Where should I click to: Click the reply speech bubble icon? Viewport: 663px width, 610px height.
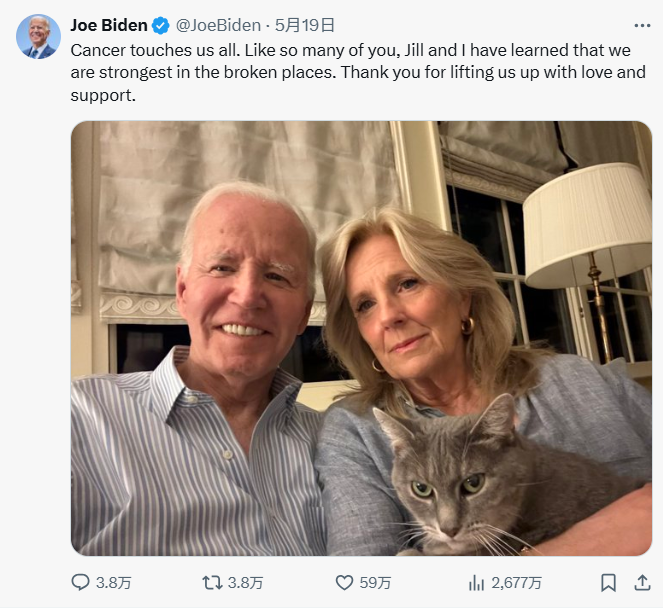[81, 582]
